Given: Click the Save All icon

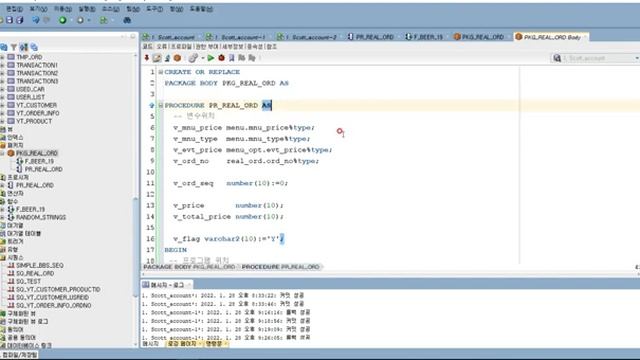Looking at the screenshot, I should coord(19,20).
